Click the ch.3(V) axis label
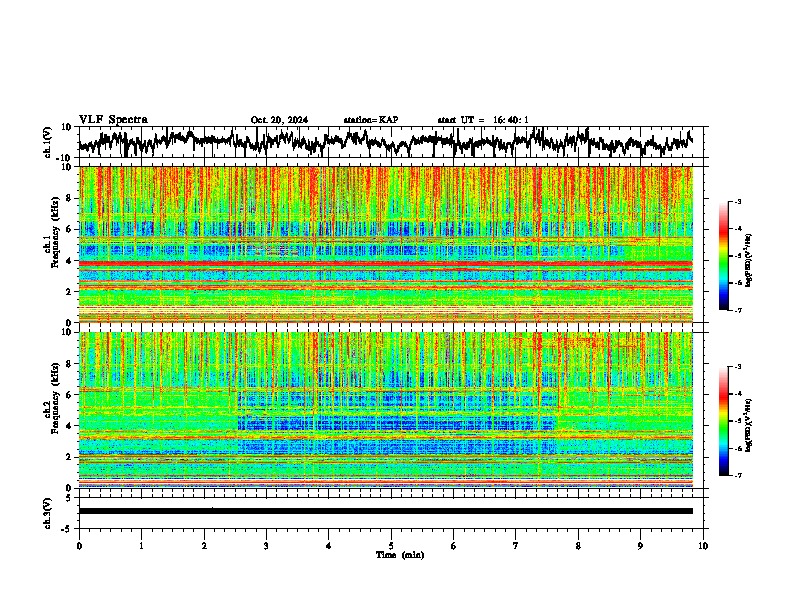This screenshot has width=792, height=612. click(48, 513)
